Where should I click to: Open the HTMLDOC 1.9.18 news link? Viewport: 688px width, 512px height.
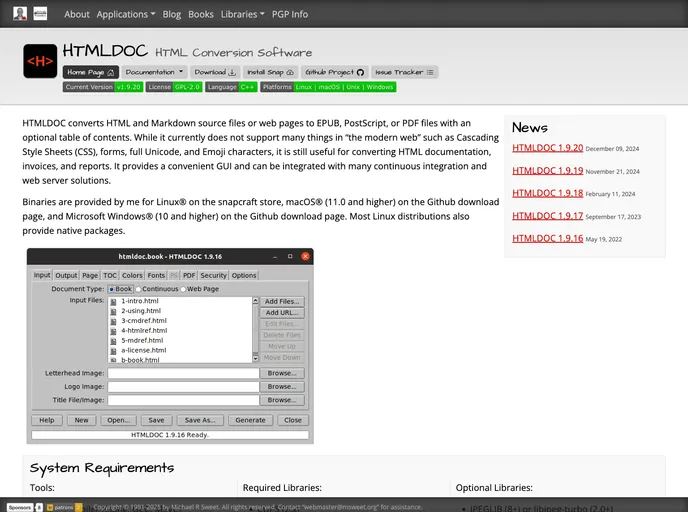(547, 193)
